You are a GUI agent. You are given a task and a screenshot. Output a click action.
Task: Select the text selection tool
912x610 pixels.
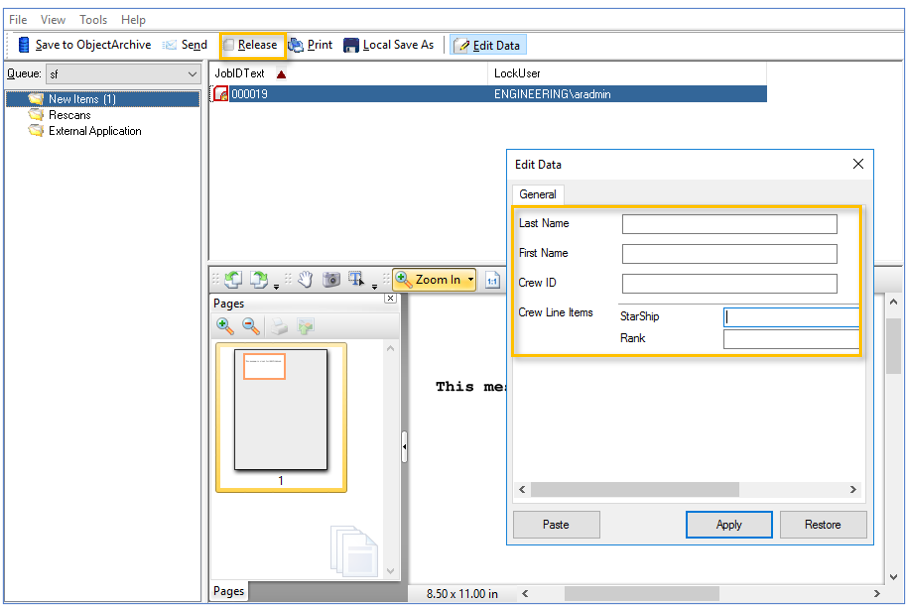(x=356, y=280)
